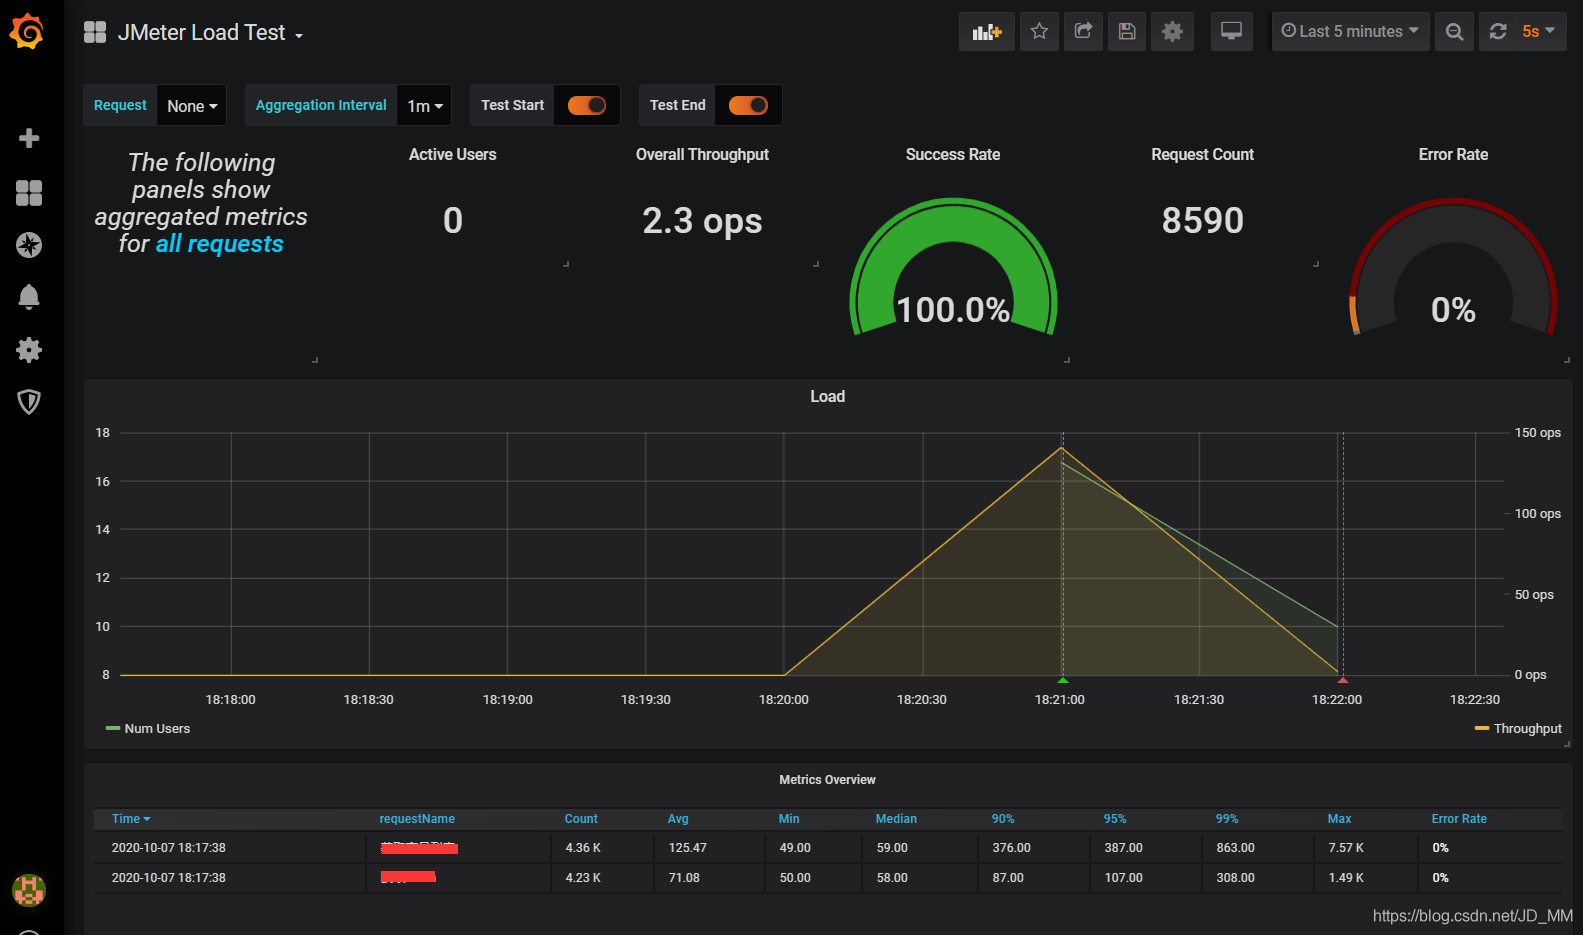Click the 125.47 average cell
Screen dimensions: 1583x935
click(688, 848)
